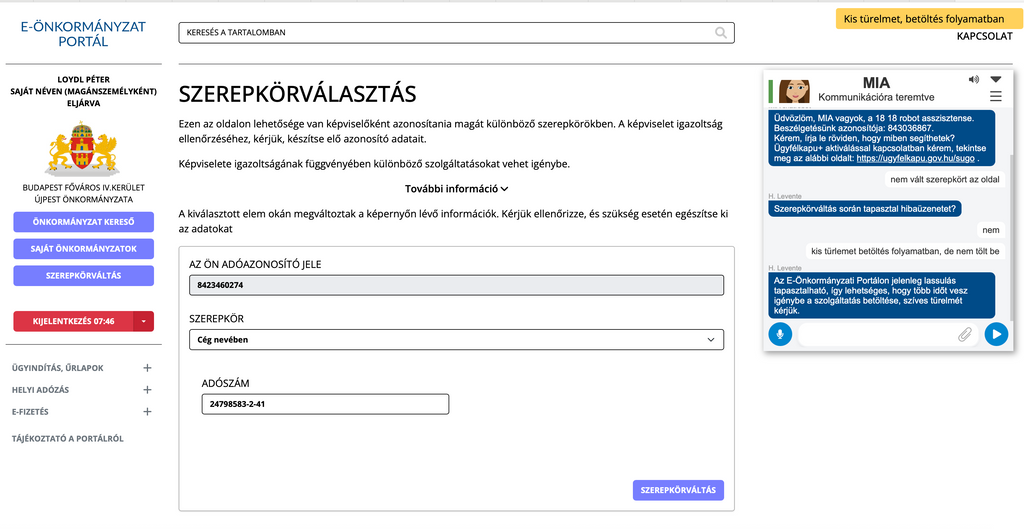Attach a file with paperclip icon
The width and height of the screenshot is (1024, 529).
click(x=965, y=334)
